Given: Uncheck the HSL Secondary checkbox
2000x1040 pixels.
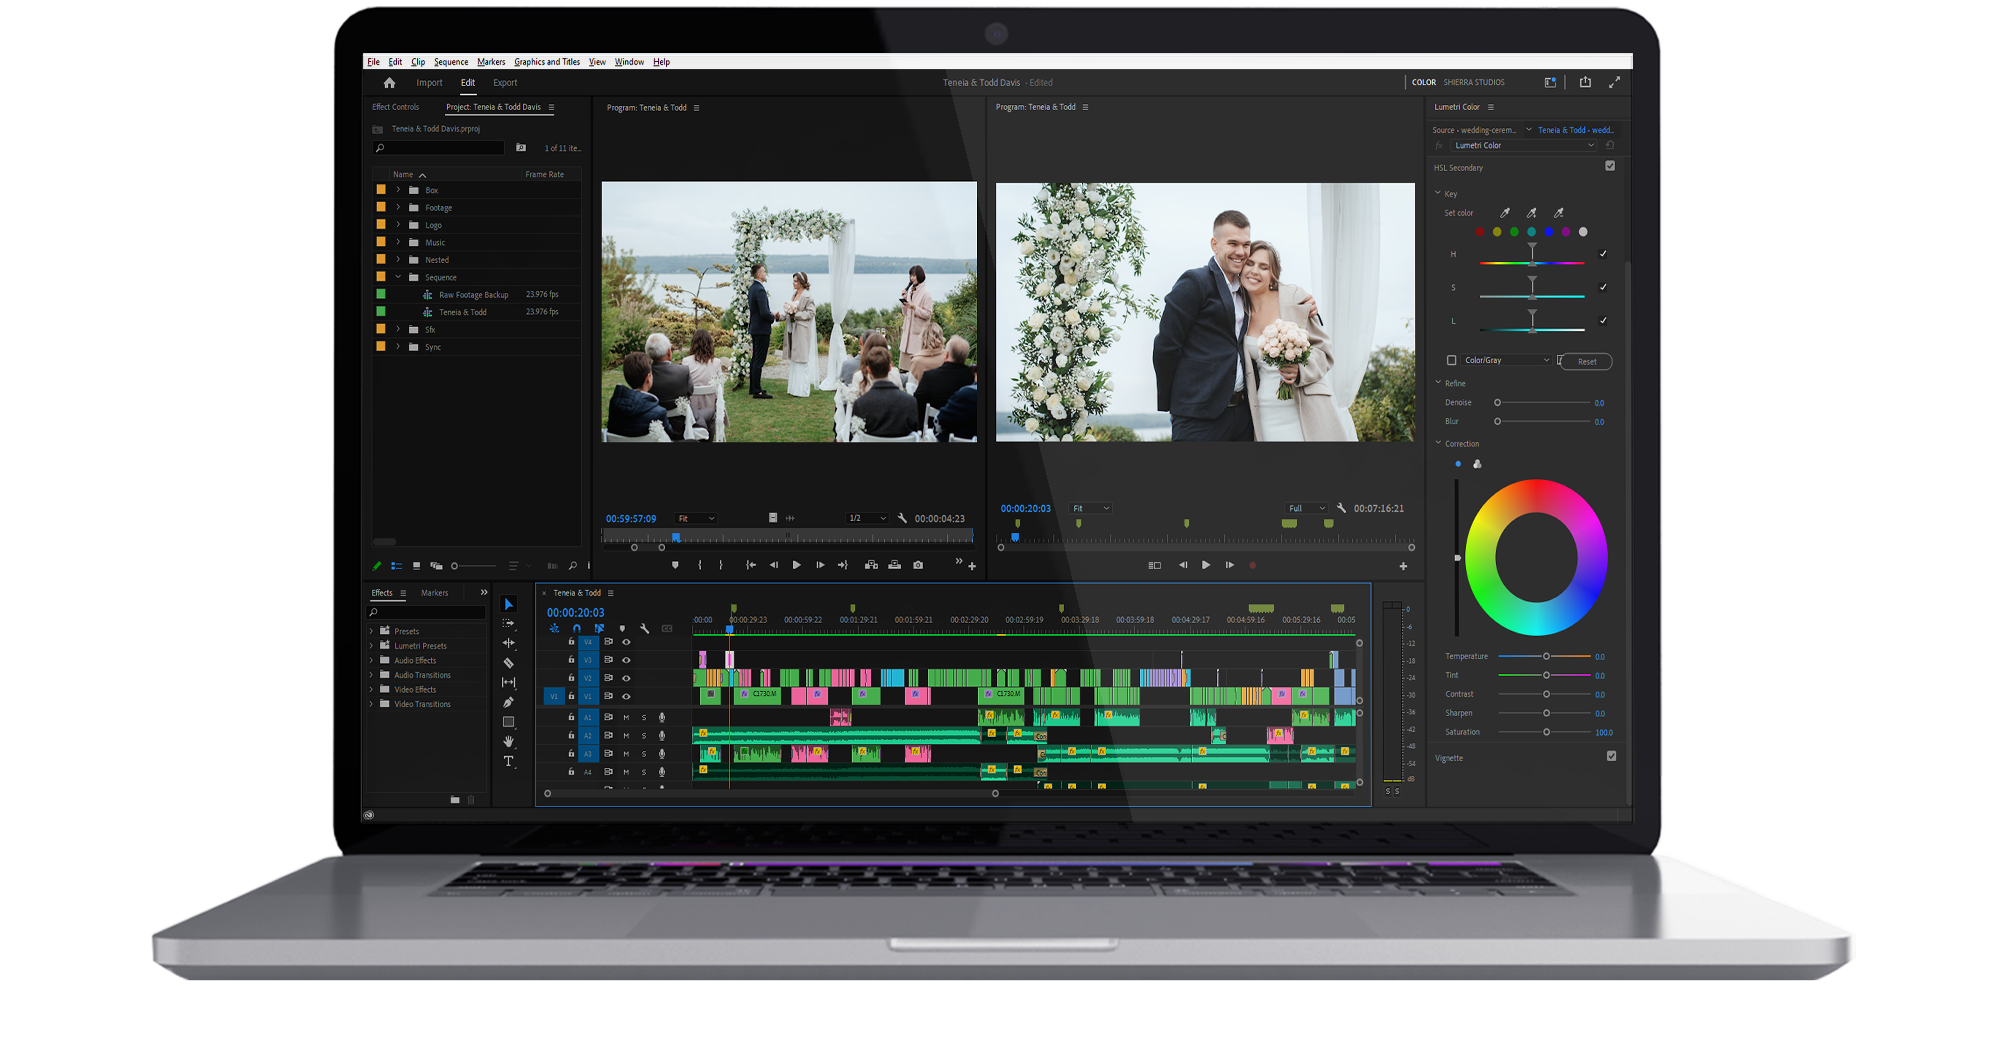Looking at the screenshot, I should pos(1610,166).
